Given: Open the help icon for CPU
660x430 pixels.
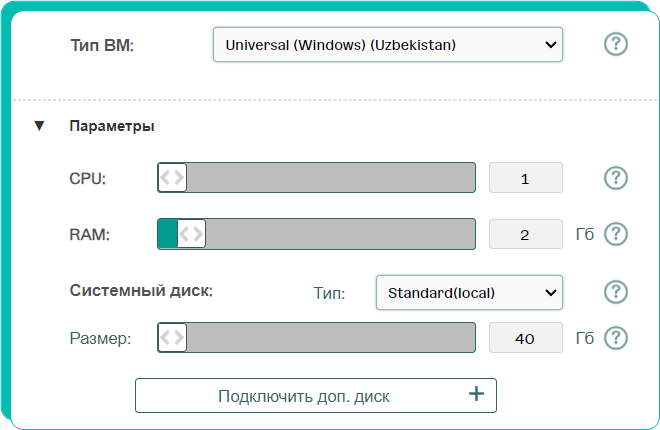Looking at the screenshot, I should [616, 178].
